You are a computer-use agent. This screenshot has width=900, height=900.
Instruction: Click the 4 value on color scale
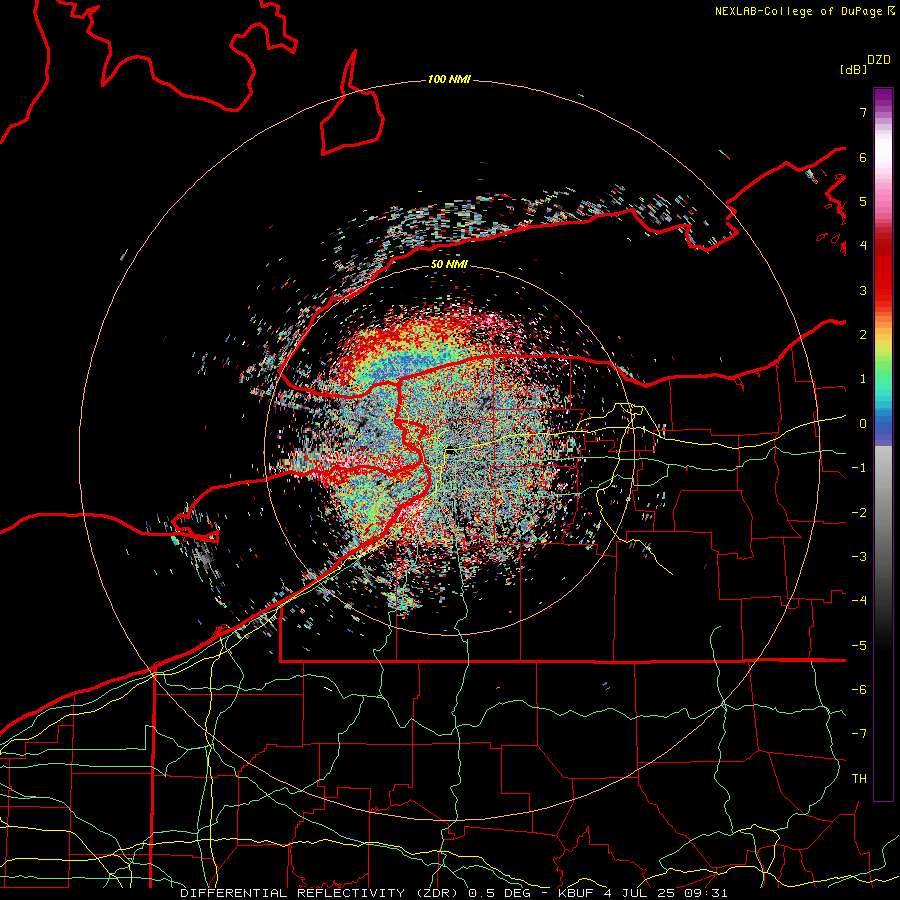(x=863, y=246)
